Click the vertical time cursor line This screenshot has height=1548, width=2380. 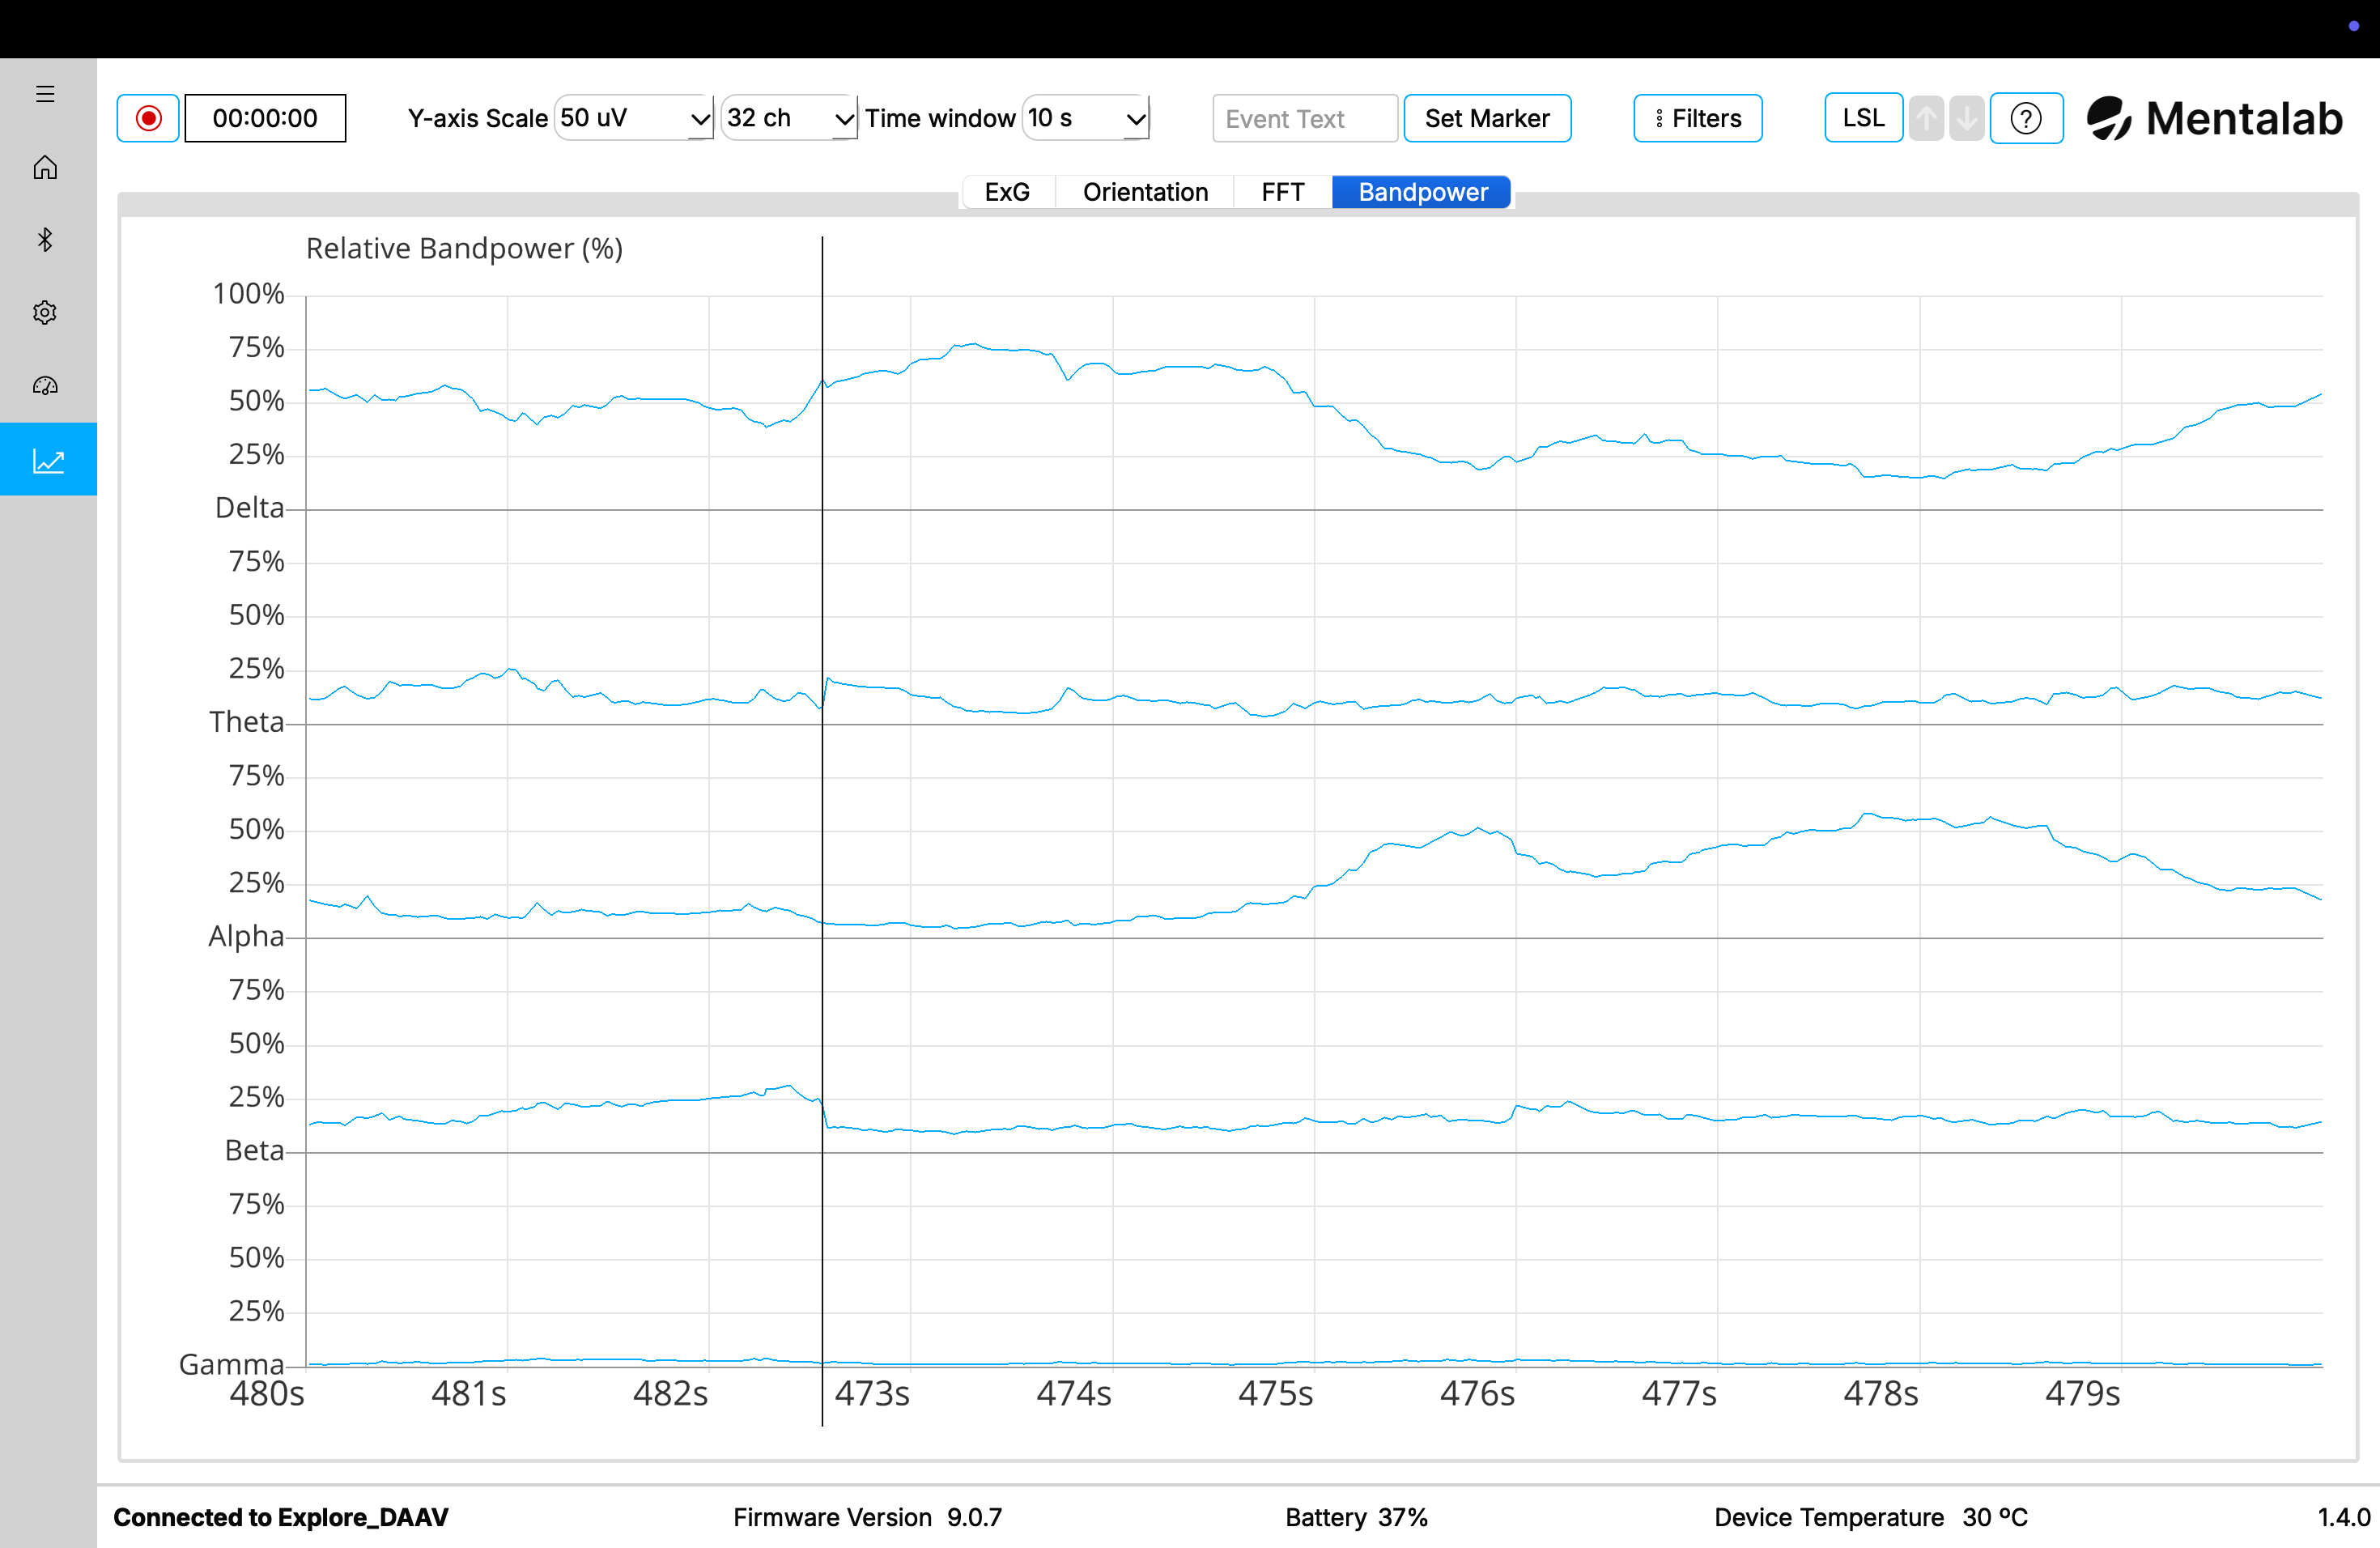pos(822,830)
